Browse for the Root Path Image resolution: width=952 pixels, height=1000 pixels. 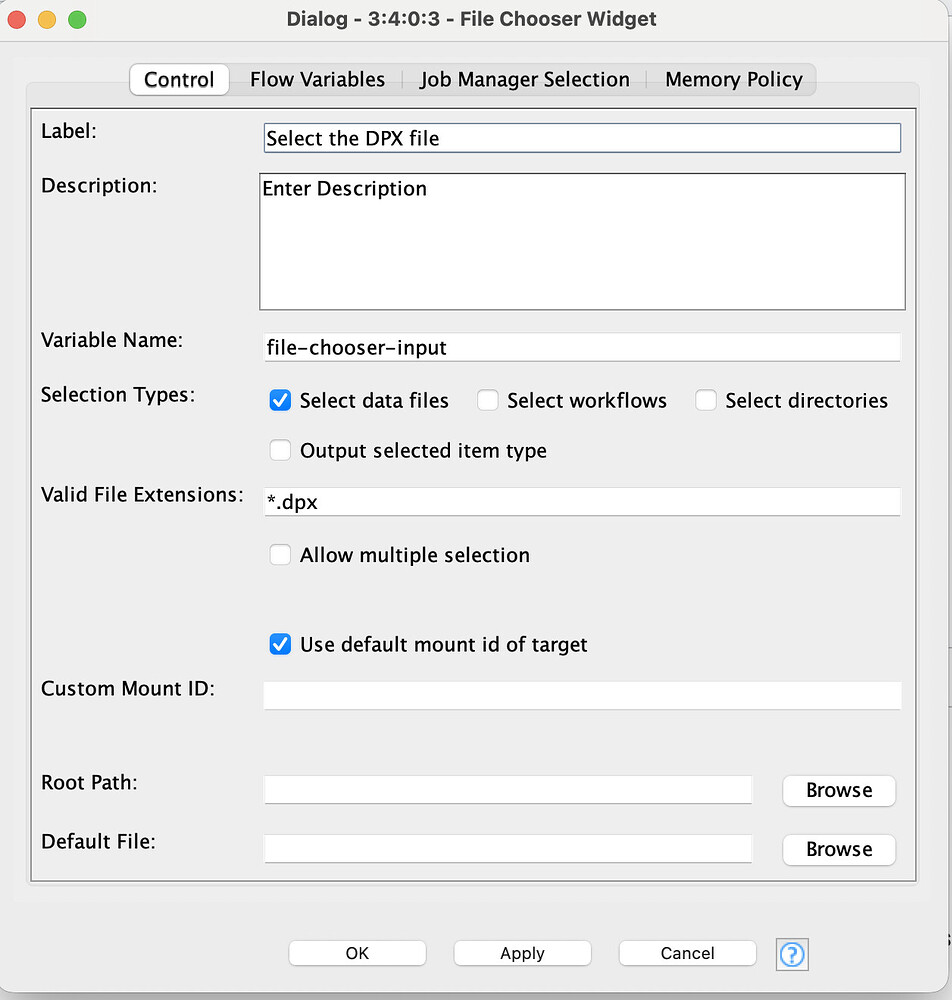(x=839, y=790)
